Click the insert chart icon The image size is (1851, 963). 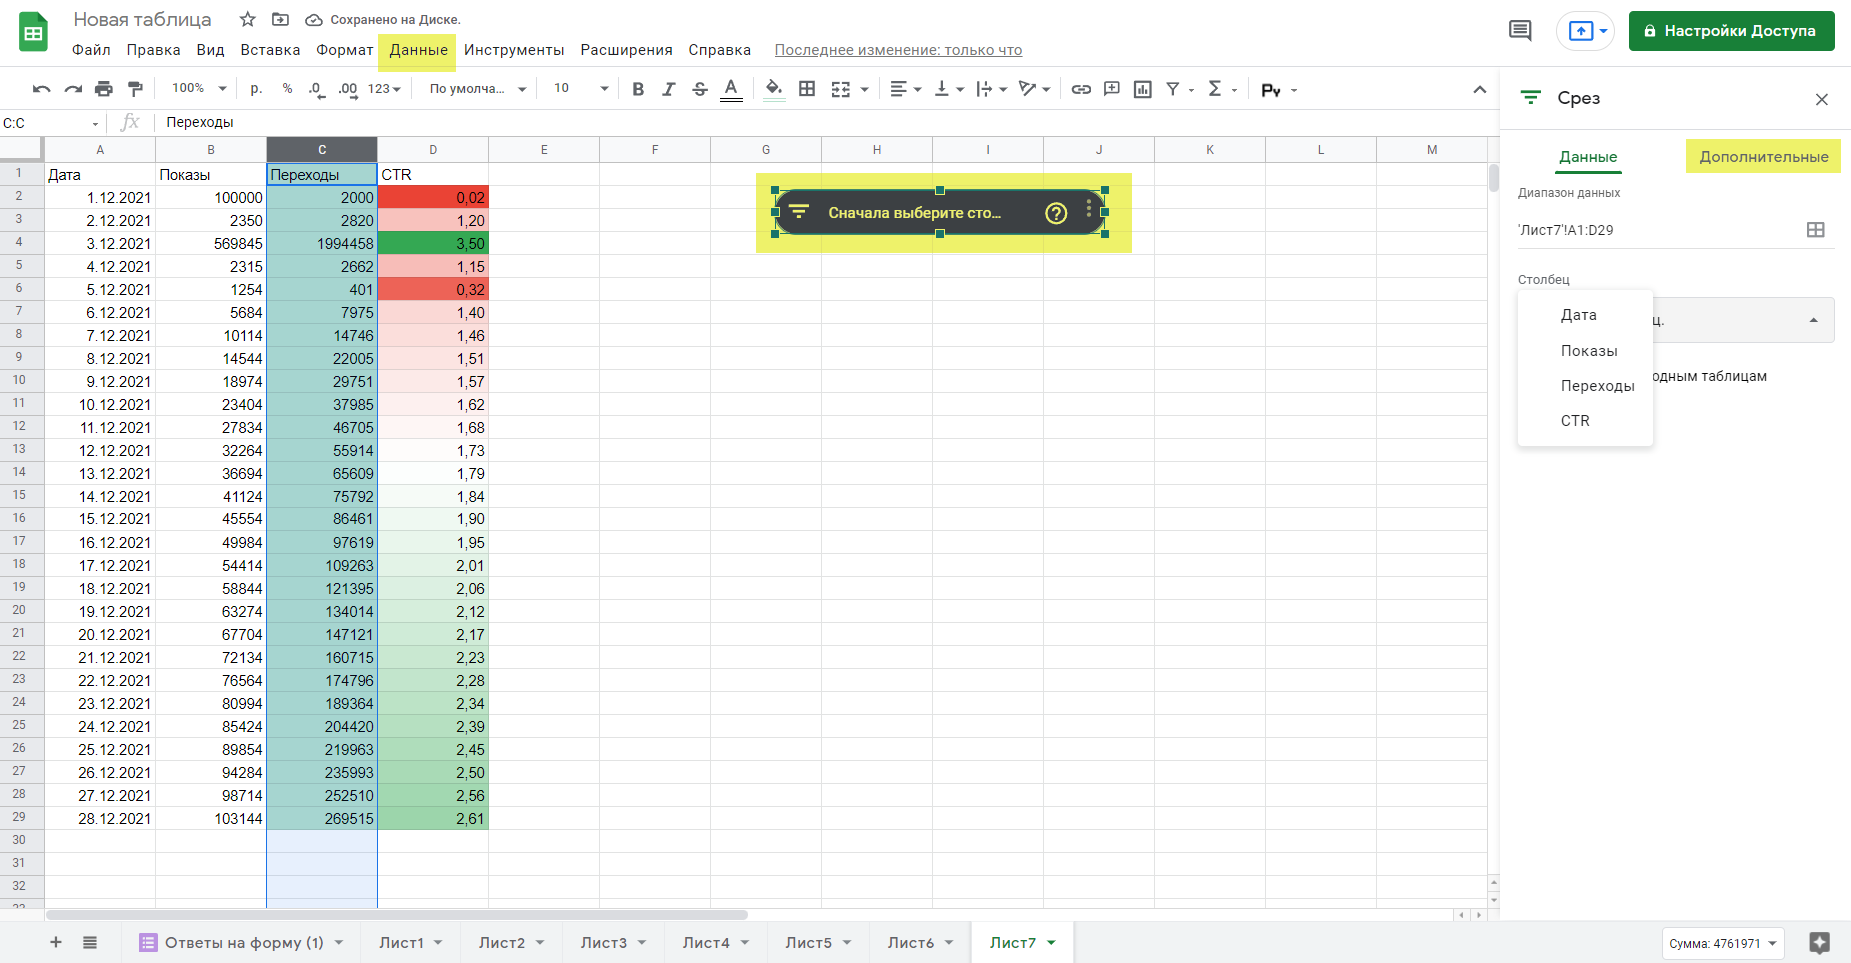pyautogui.click(x=1143, y=89)
